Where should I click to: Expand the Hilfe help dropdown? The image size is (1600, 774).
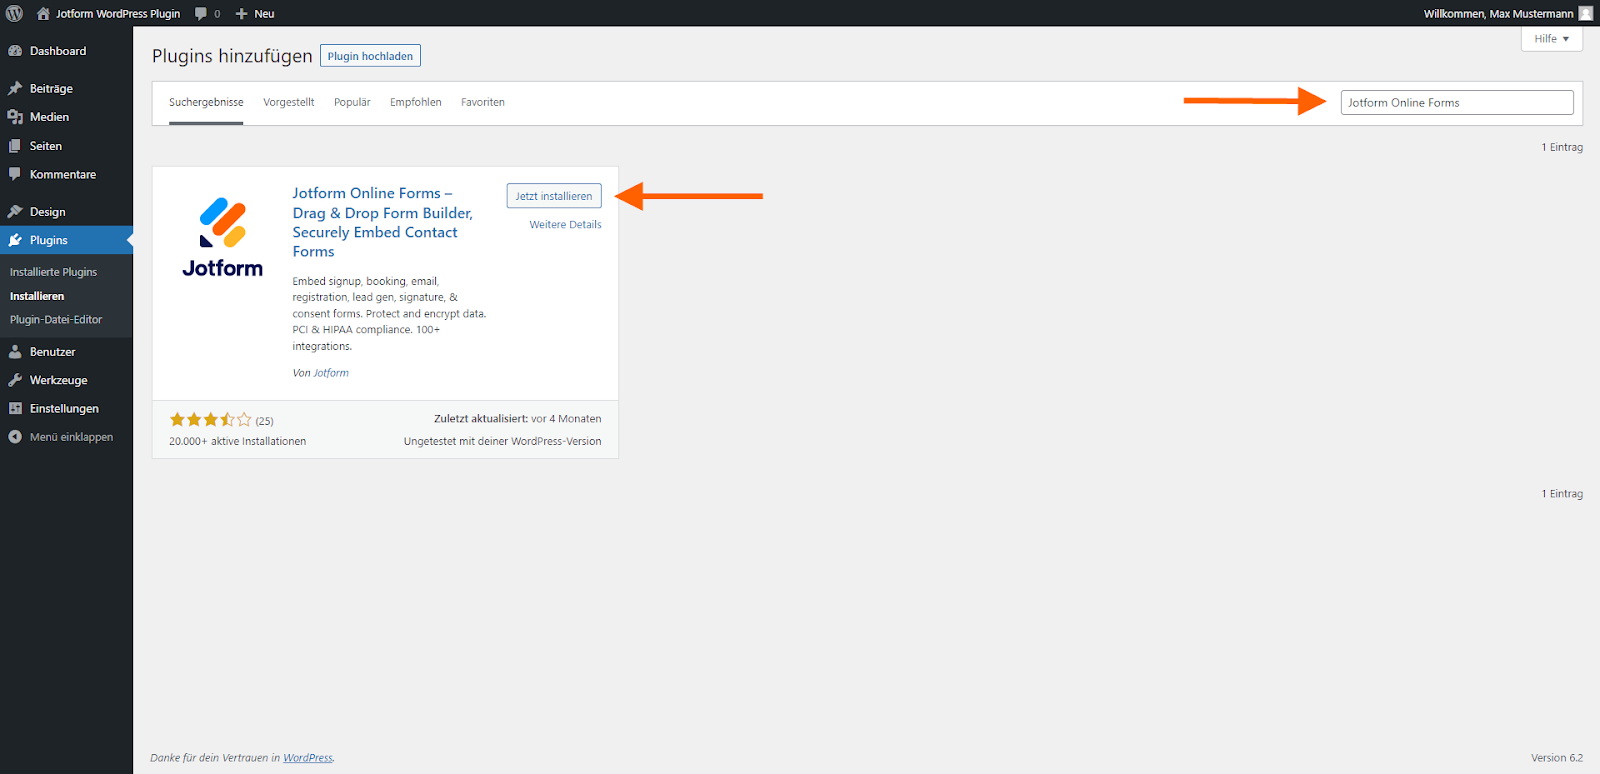click(1552, 39)
